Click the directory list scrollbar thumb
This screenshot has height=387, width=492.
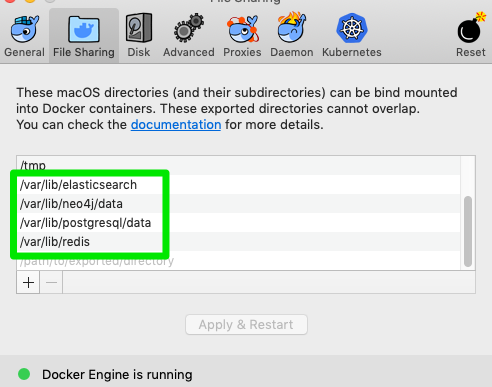468,231
